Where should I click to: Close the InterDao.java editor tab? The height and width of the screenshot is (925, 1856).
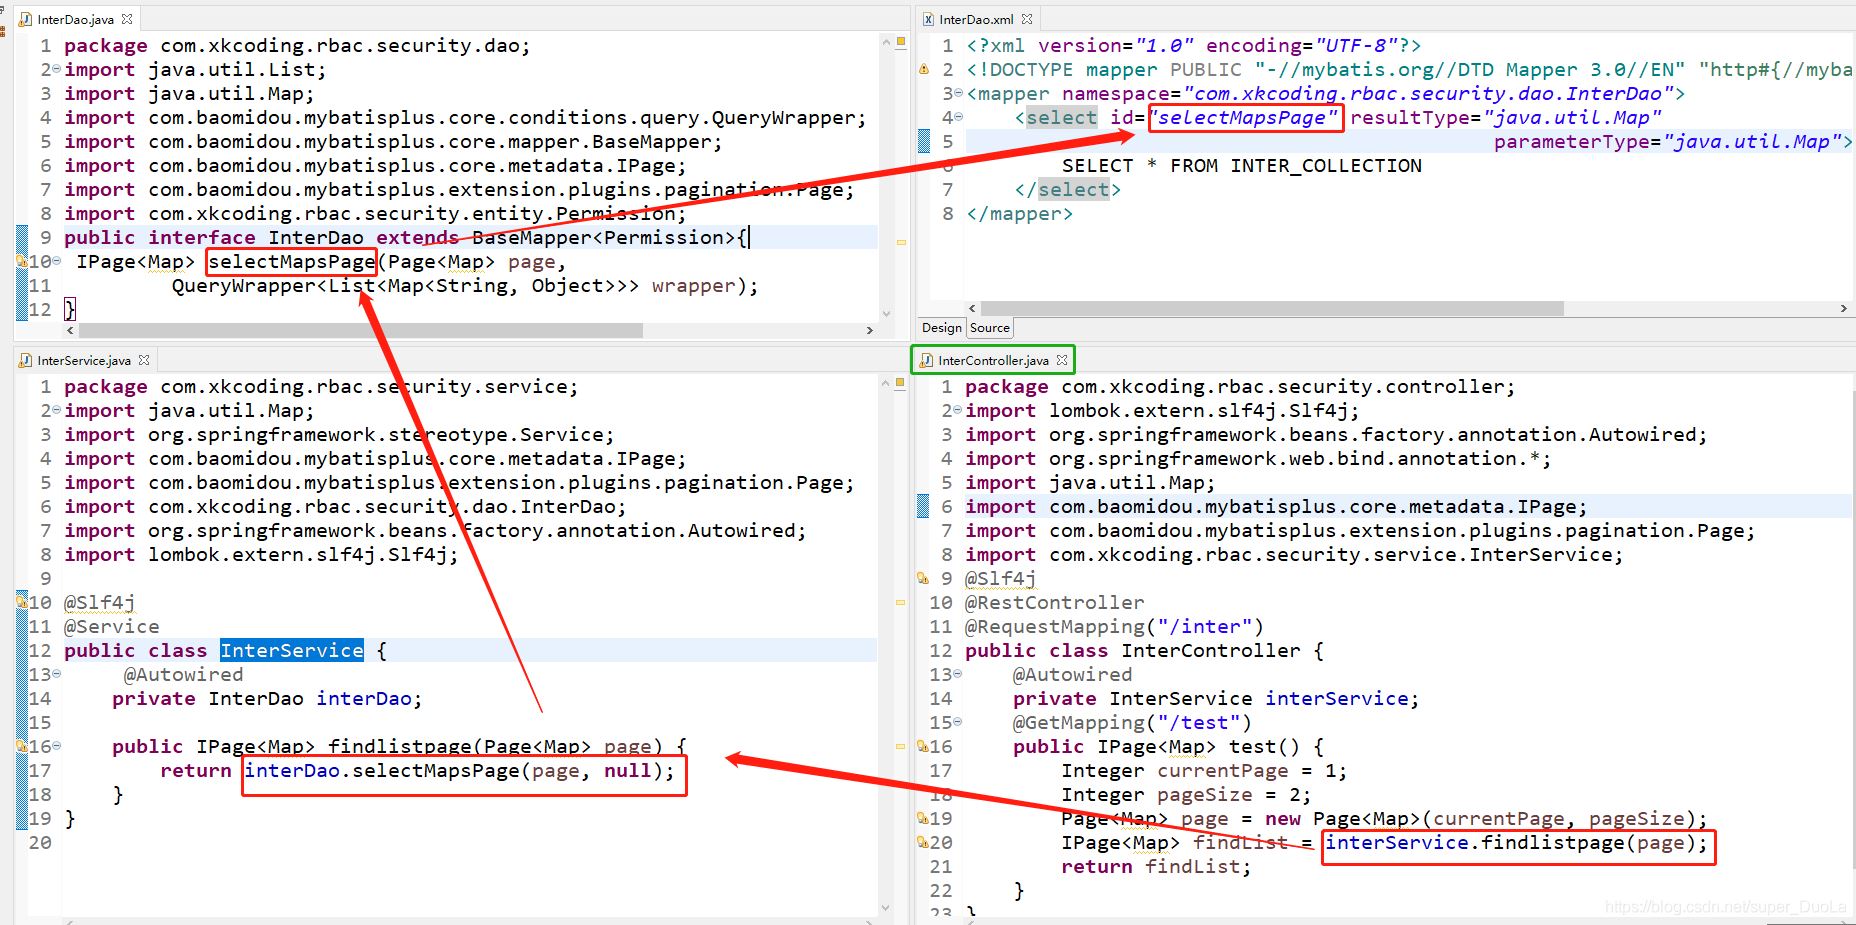pyautogui.click(x=127, y=19)
